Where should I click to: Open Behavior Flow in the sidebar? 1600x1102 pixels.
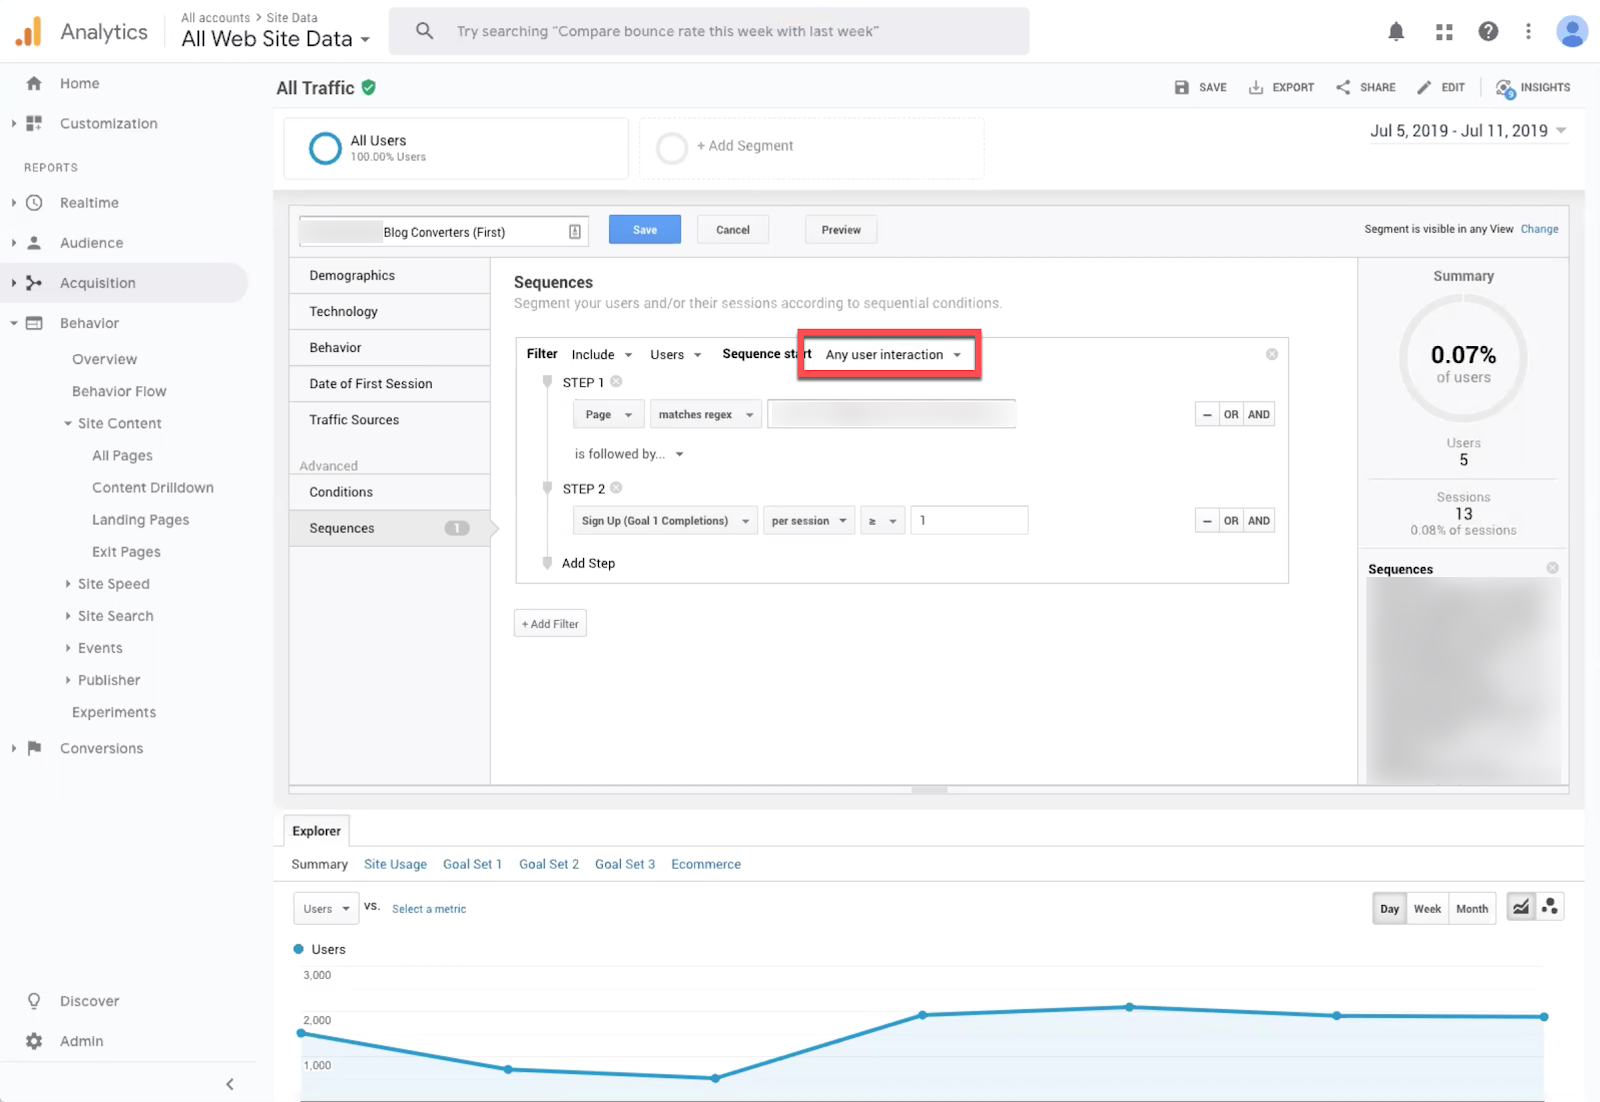coord(118,391)
